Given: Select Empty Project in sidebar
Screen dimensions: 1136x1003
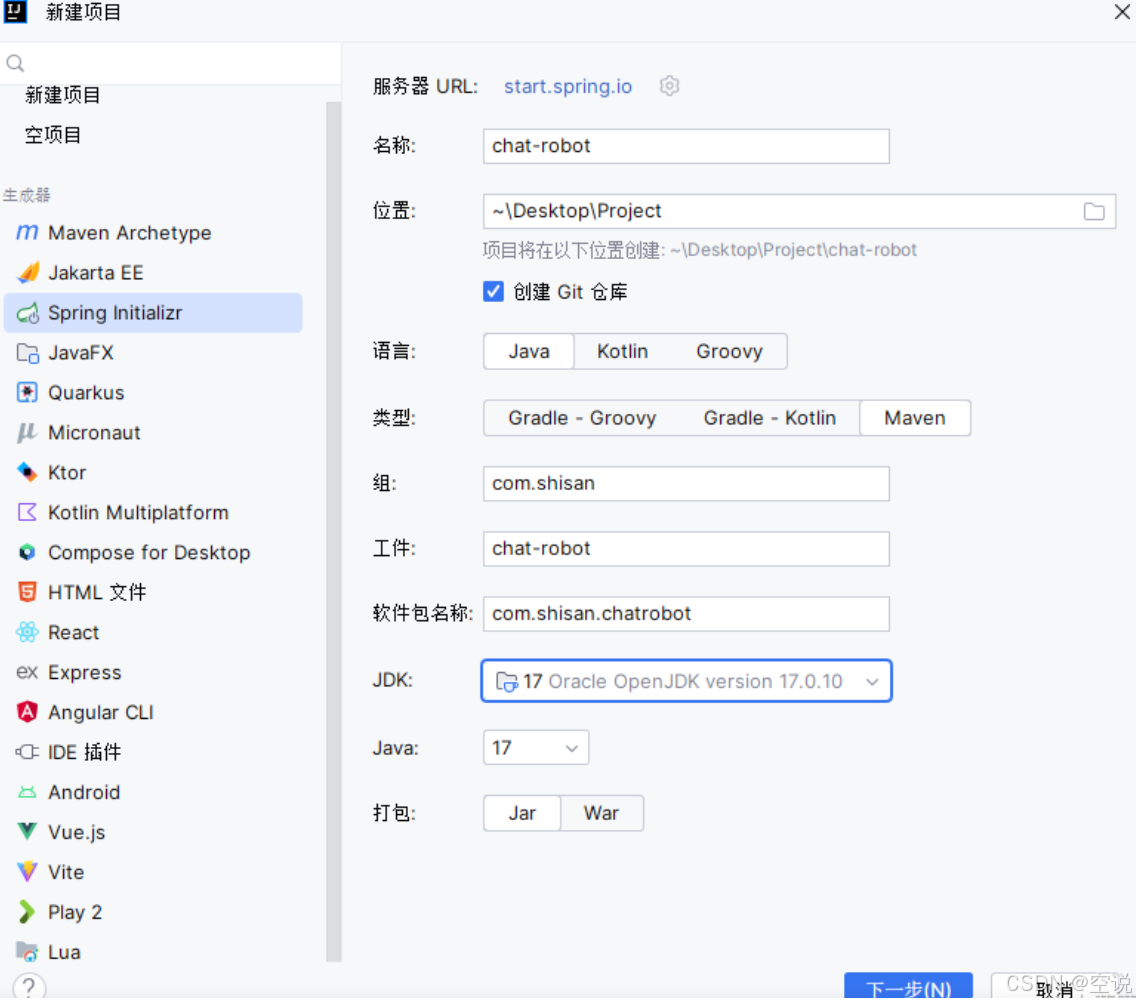Looking at the screenshot, I should [x=53, y=135].
